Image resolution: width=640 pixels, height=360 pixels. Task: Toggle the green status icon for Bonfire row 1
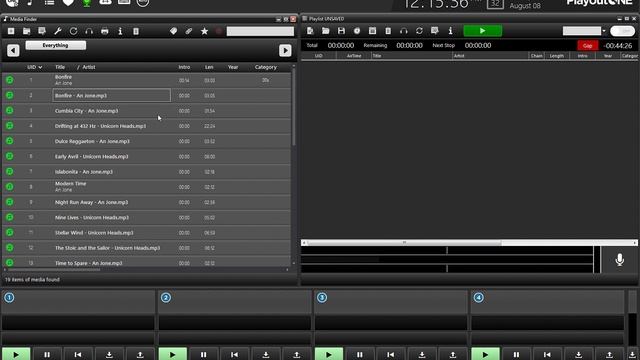tap(10, 80)
